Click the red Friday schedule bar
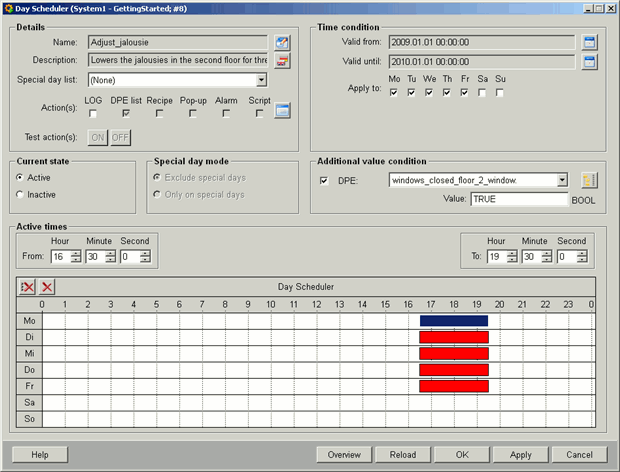The height and width of the screenshot is (472, 620). pos(453,386)
